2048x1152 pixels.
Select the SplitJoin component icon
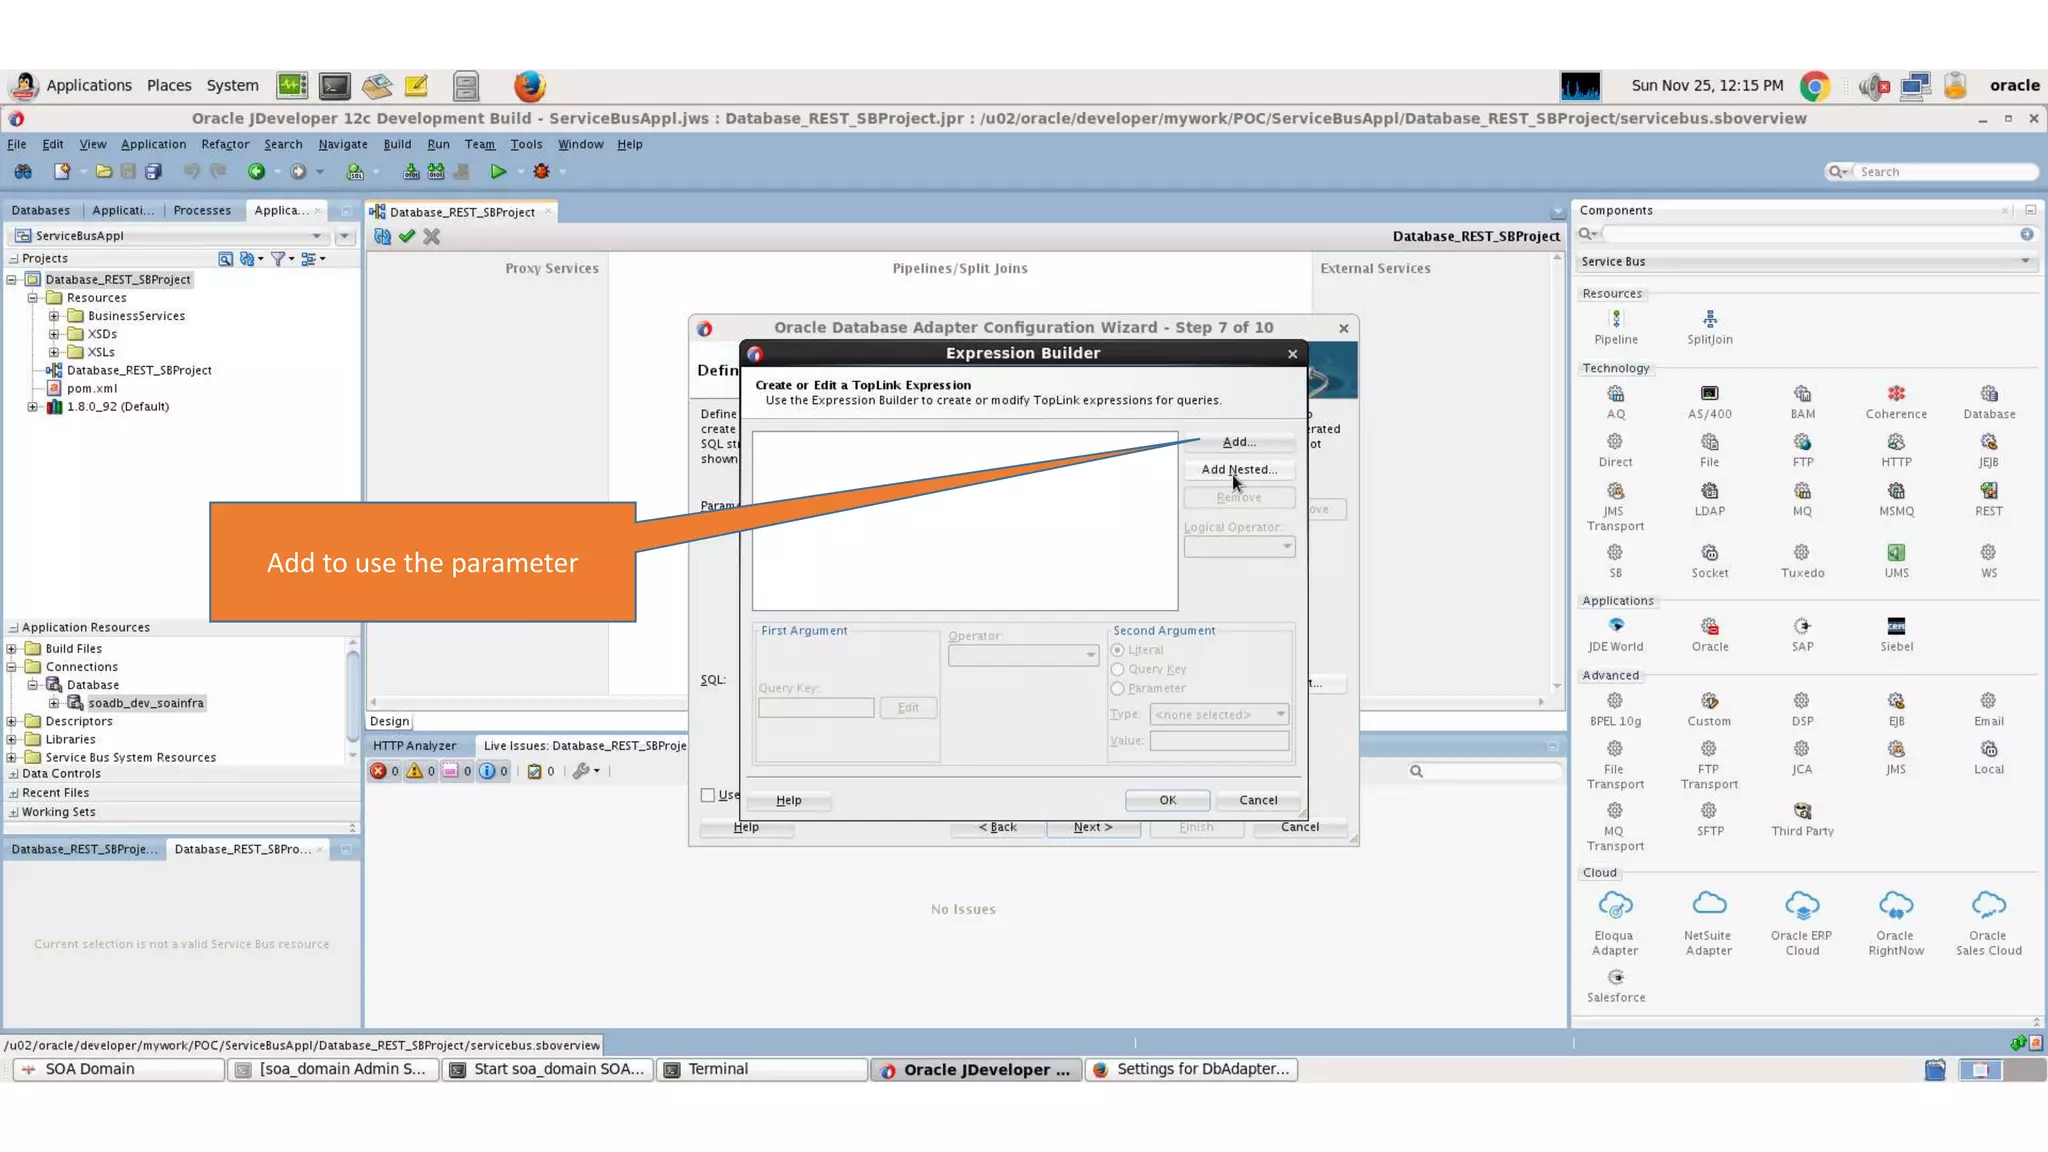click(1709, 320)
